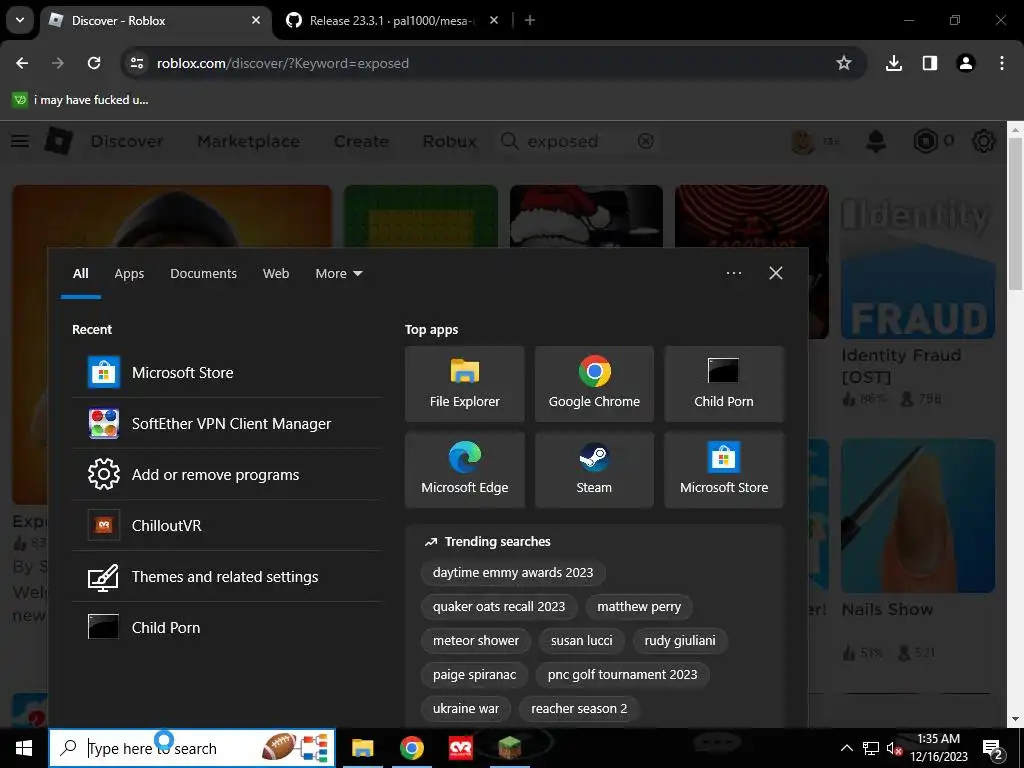Open Roblox Marketplace nav link

pos(249,141)
